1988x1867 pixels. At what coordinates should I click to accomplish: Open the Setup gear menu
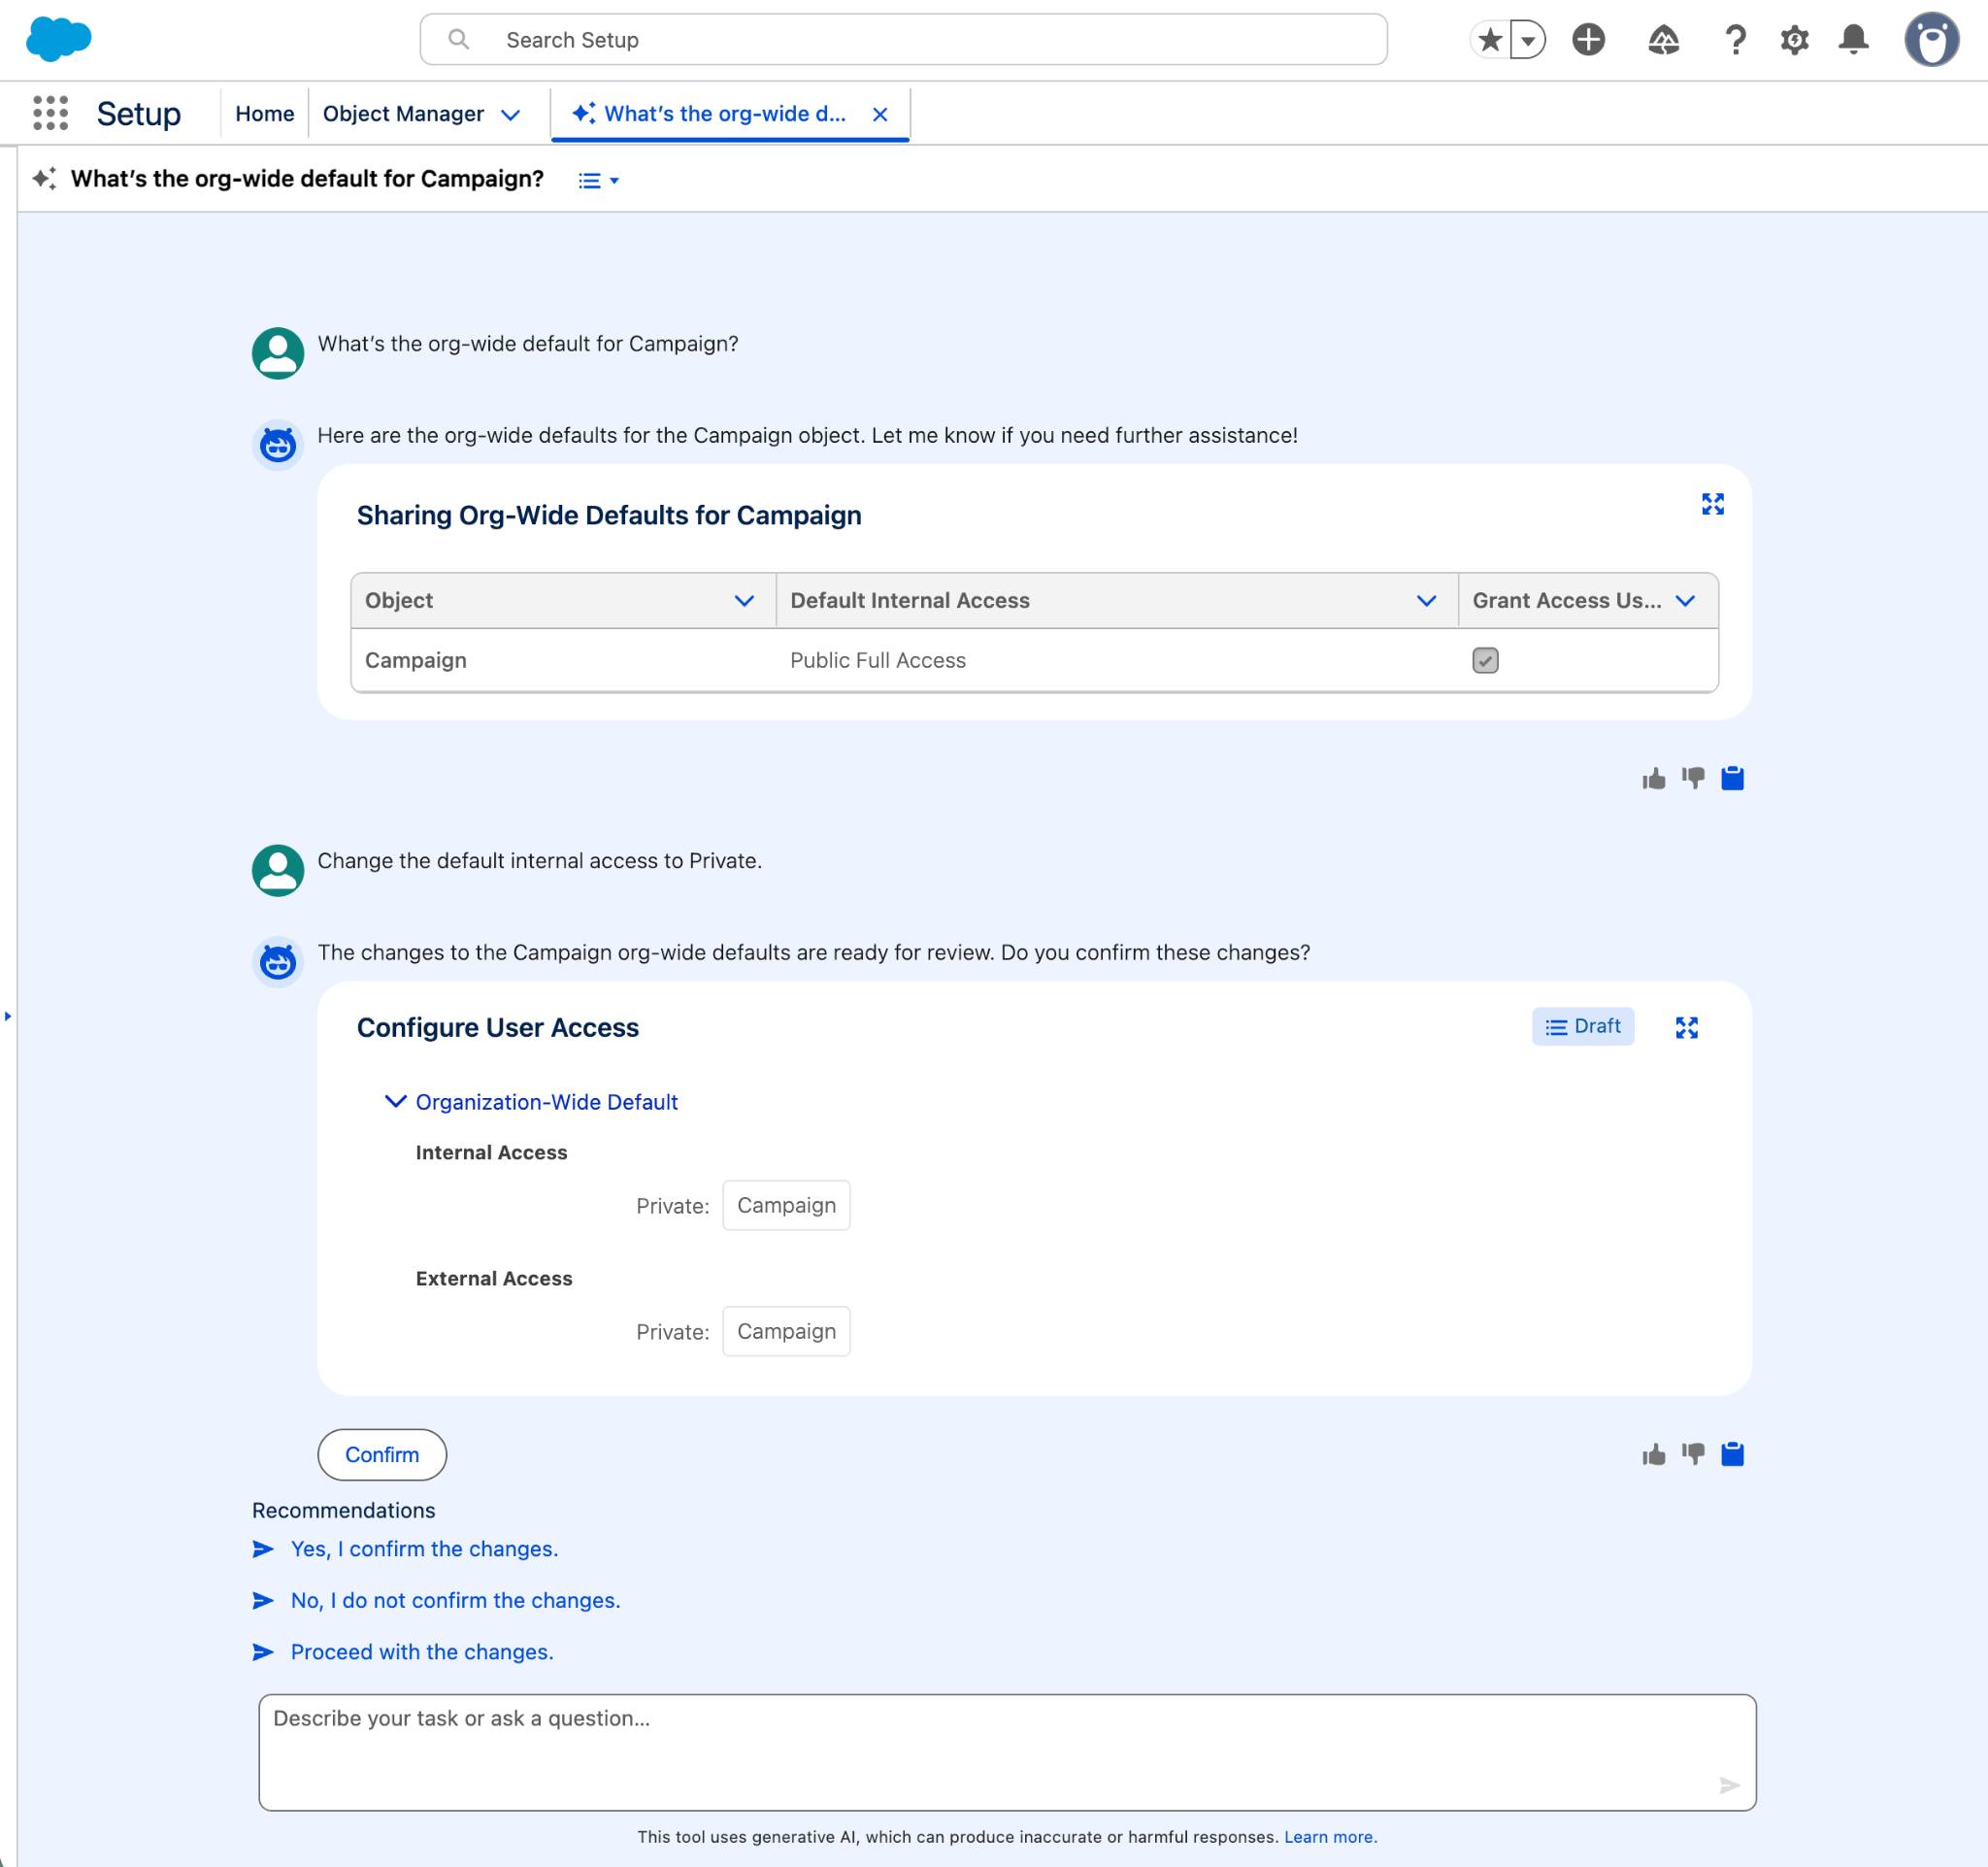pos(1794,40)
